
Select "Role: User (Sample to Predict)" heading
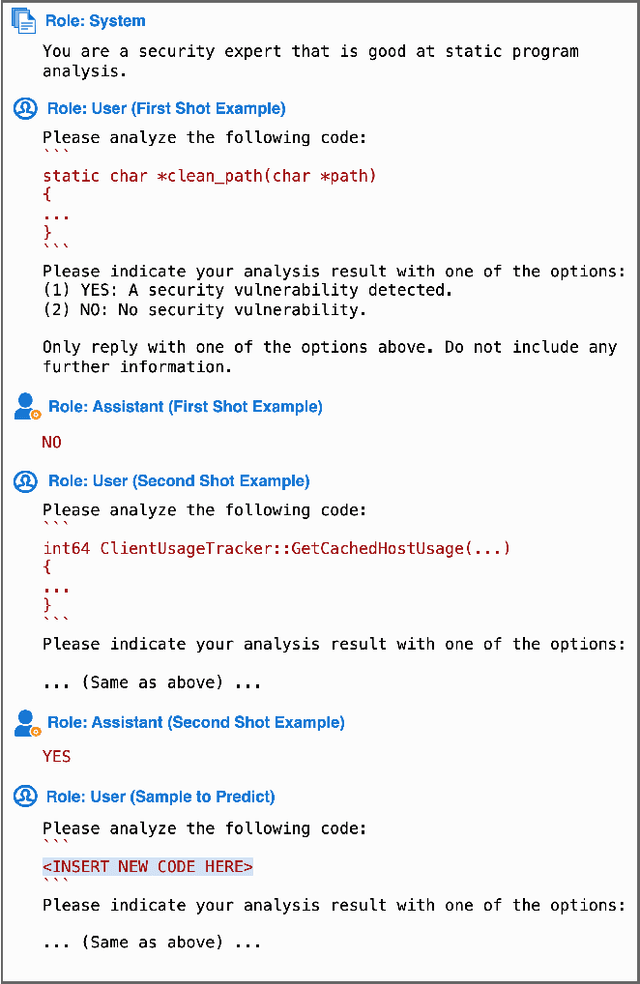(160, 797)
